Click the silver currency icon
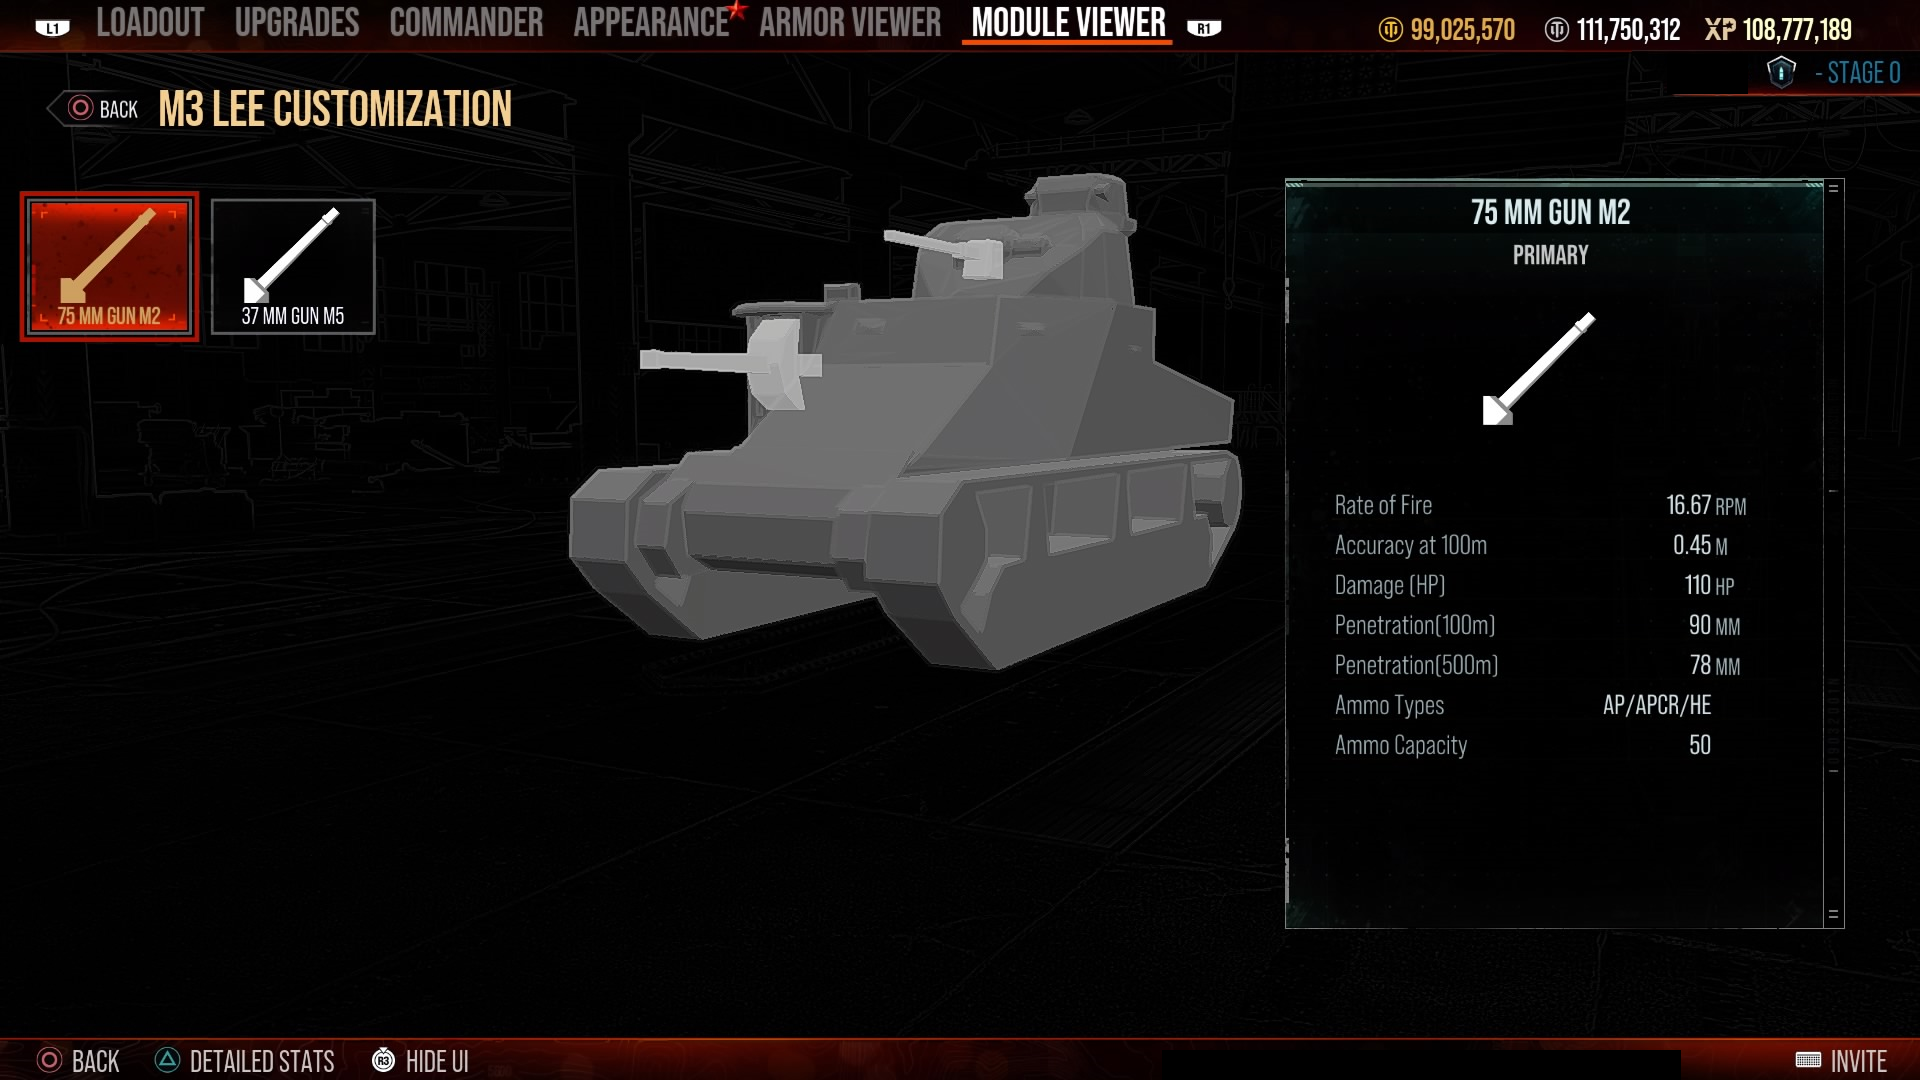1920x1080 pixels. pos(1557,30)
